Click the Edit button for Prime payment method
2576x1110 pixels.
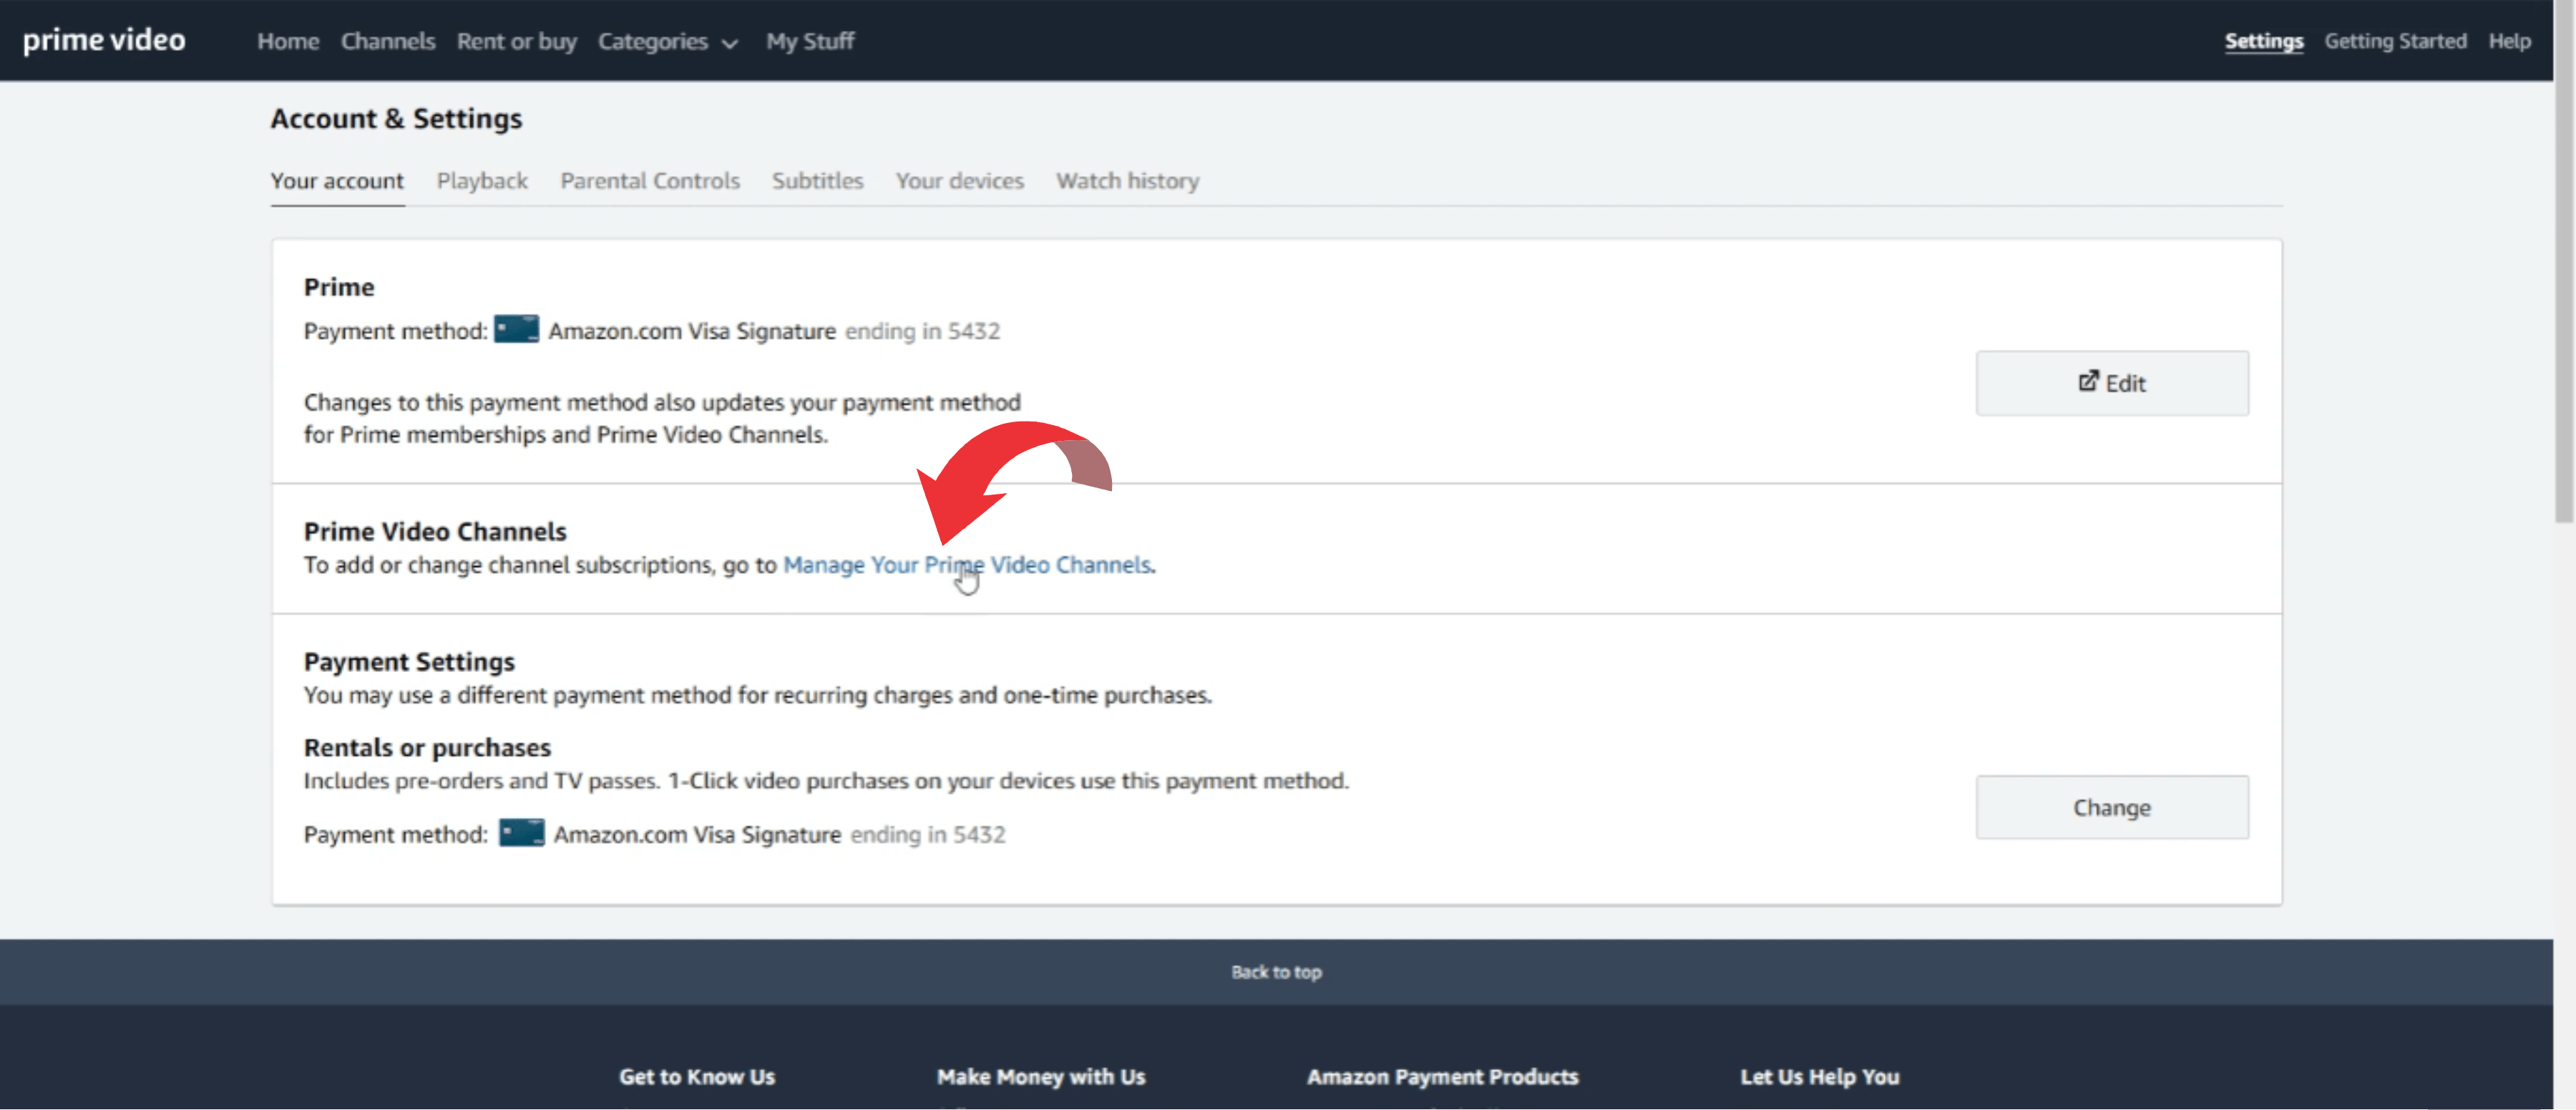(2111, 382)
